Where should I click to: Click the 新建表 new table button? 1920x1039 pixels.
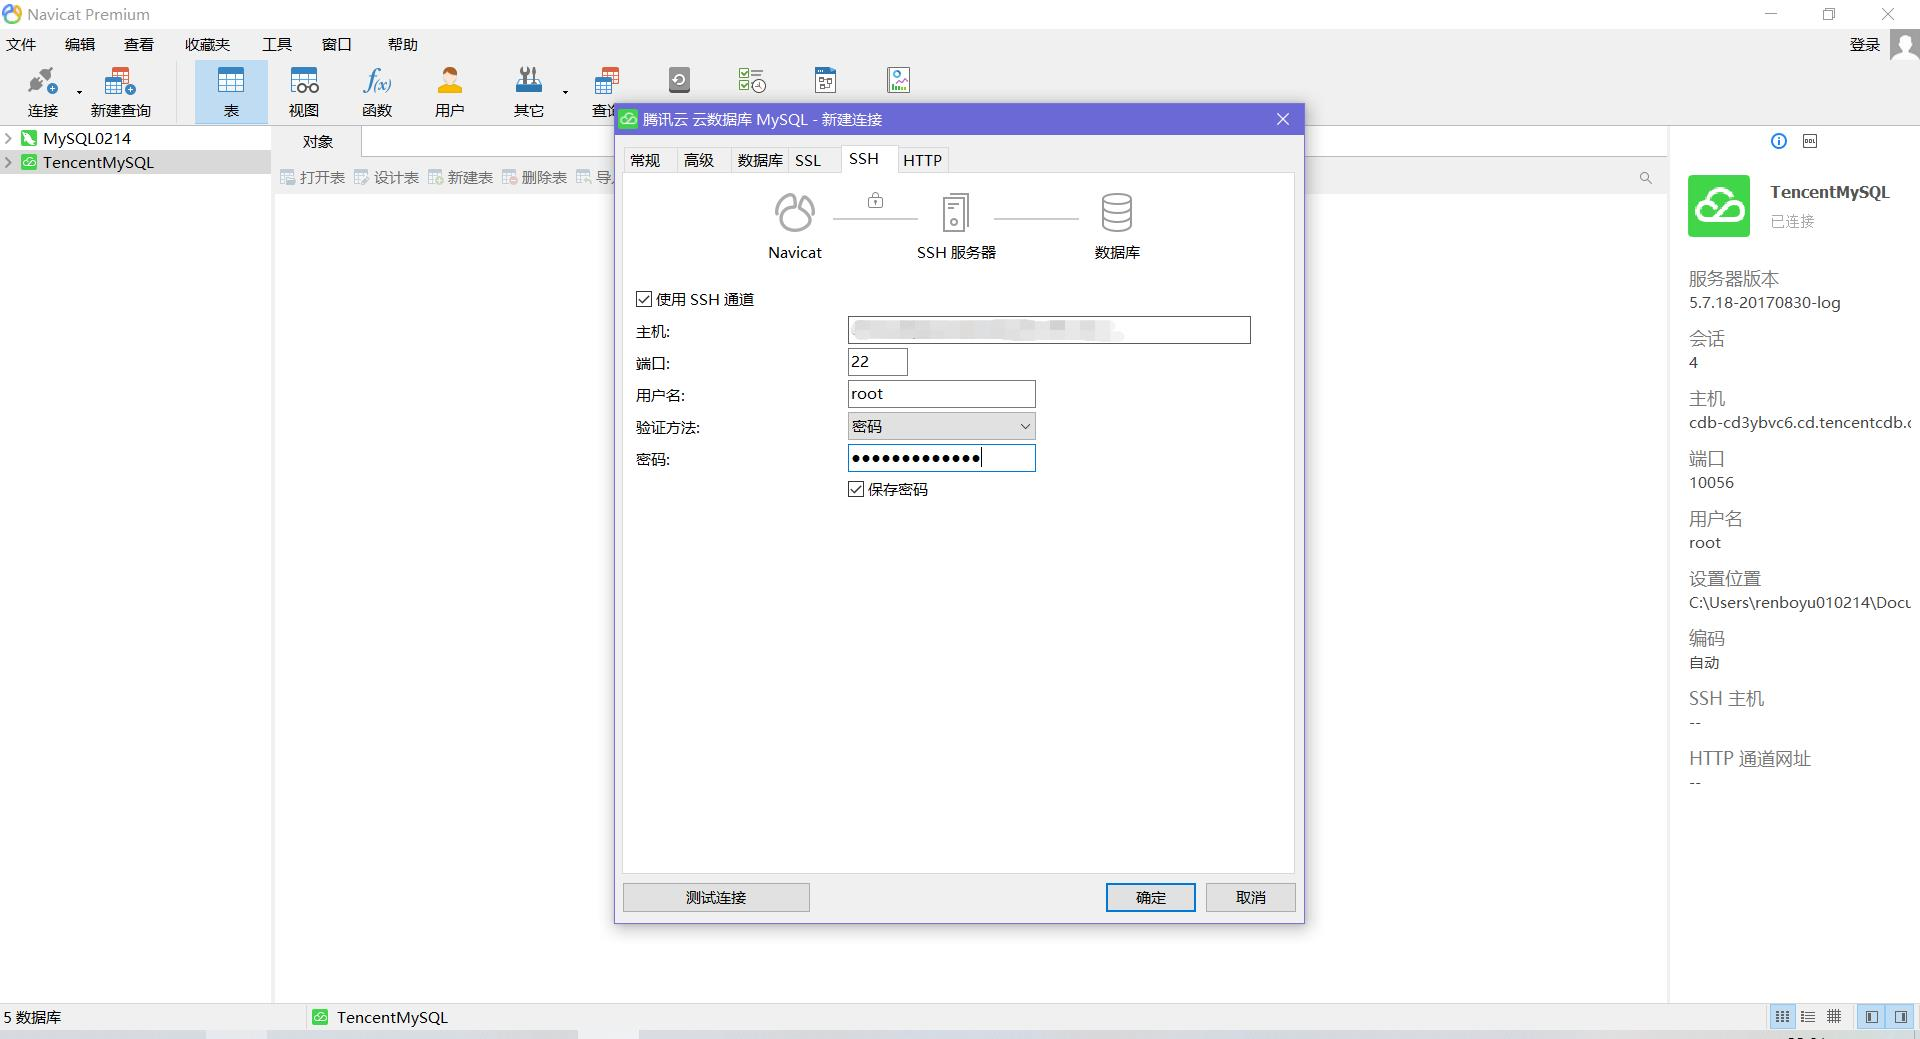pyautogui.click(x=460, y=177)
